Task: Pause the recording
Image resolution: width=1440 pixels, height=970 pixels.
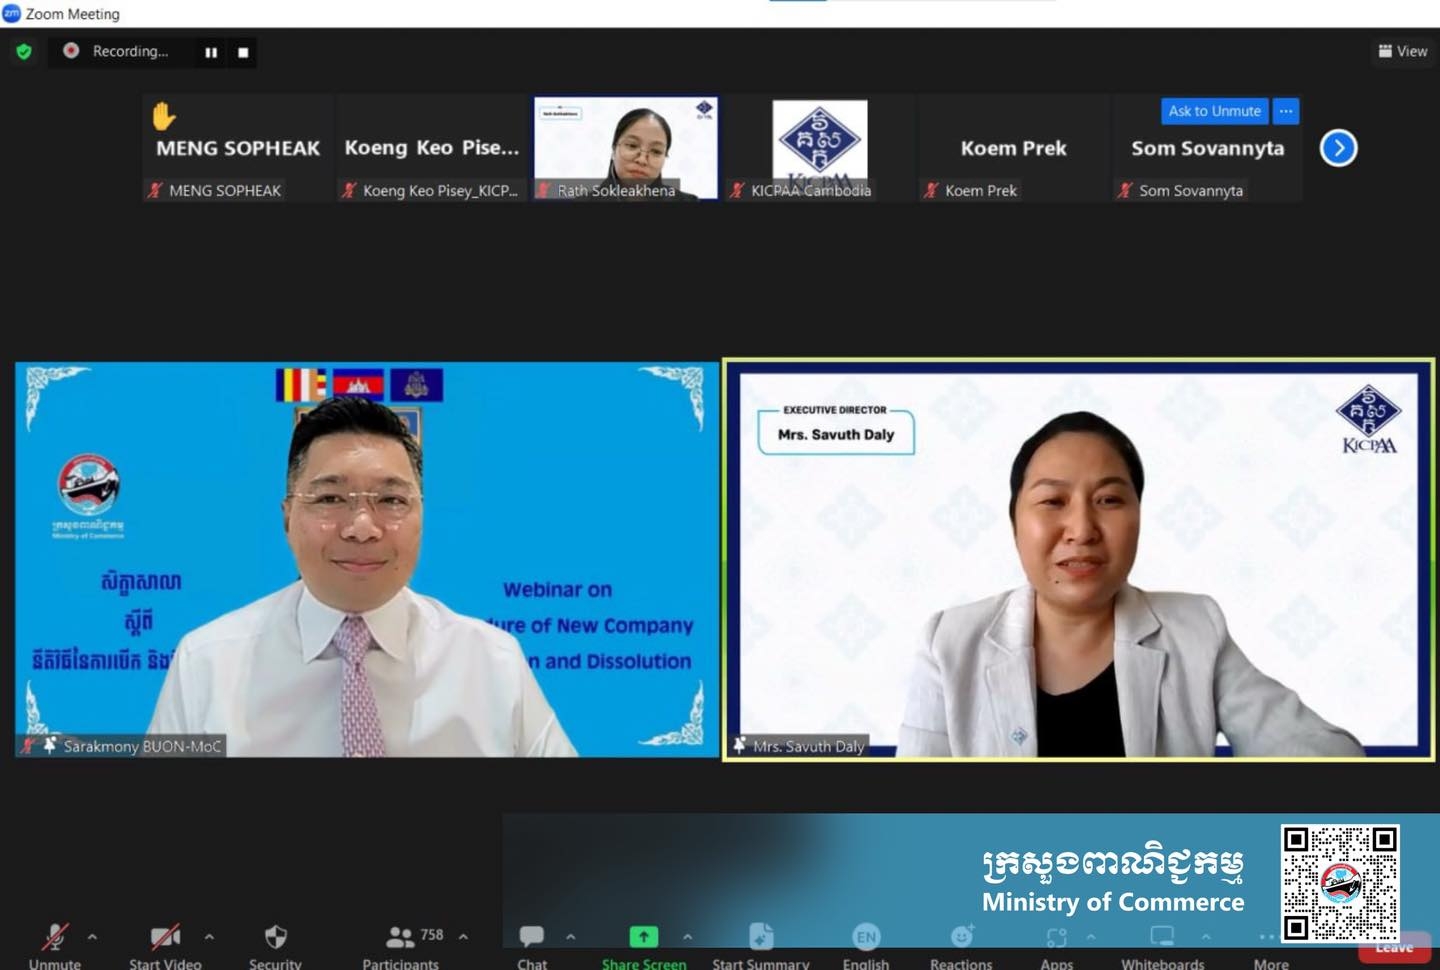Action: 211,52
